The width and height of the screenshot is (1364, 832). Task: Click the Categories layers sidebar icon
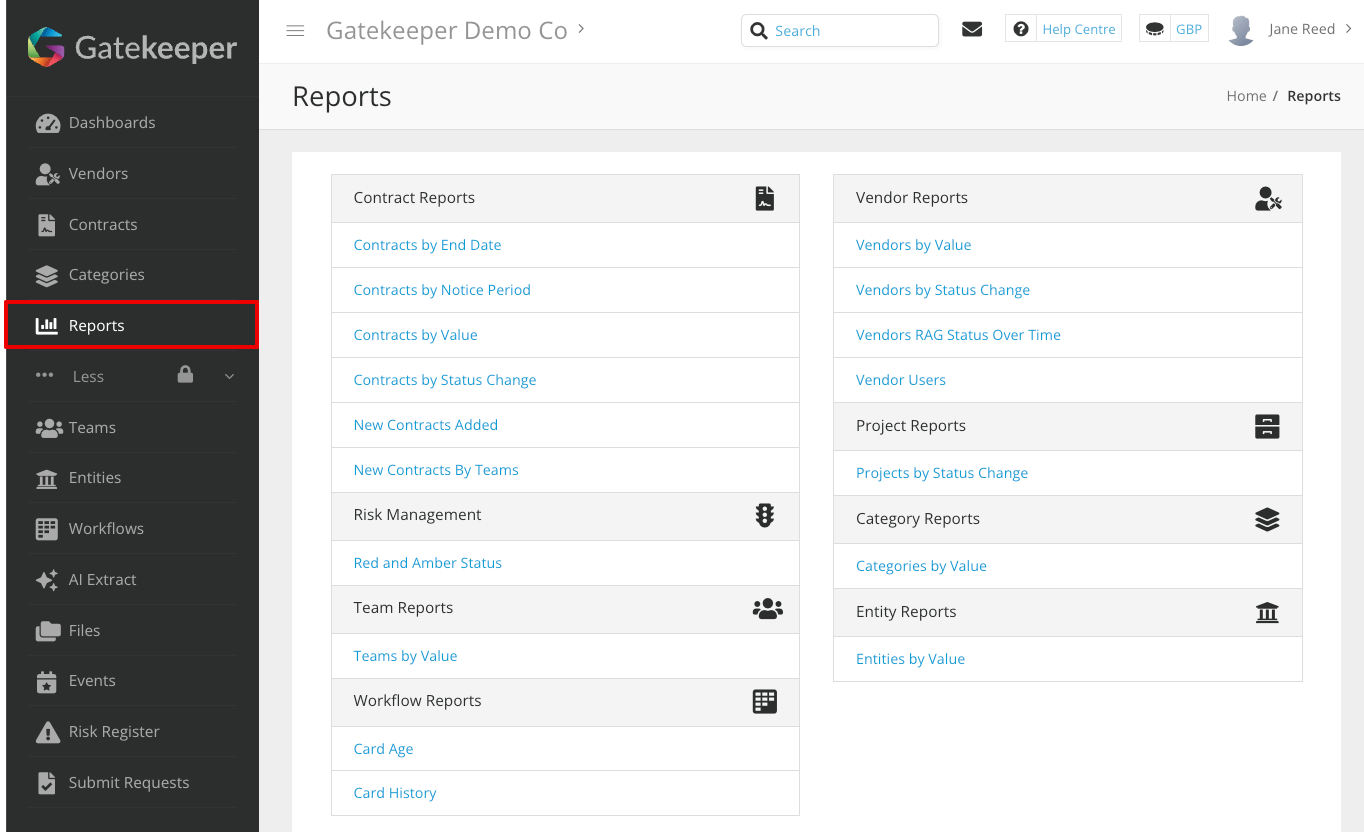click(47, 275)
